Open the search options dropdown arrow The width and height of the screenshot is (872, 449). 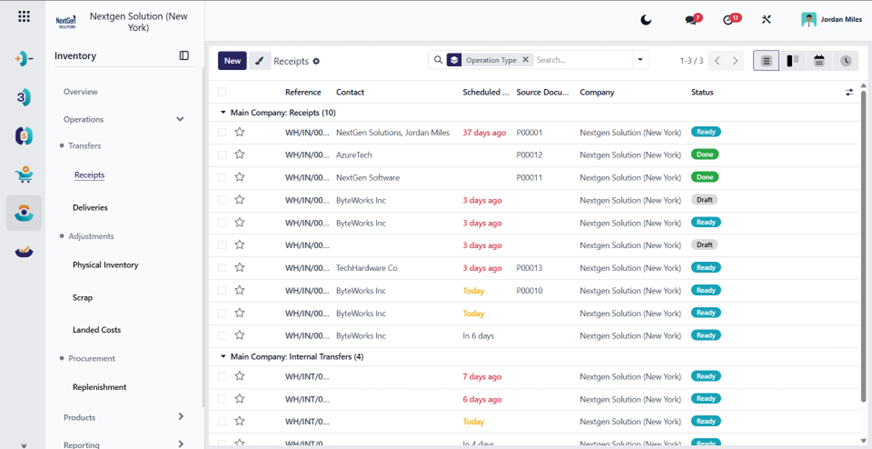[x=640, y=60]
